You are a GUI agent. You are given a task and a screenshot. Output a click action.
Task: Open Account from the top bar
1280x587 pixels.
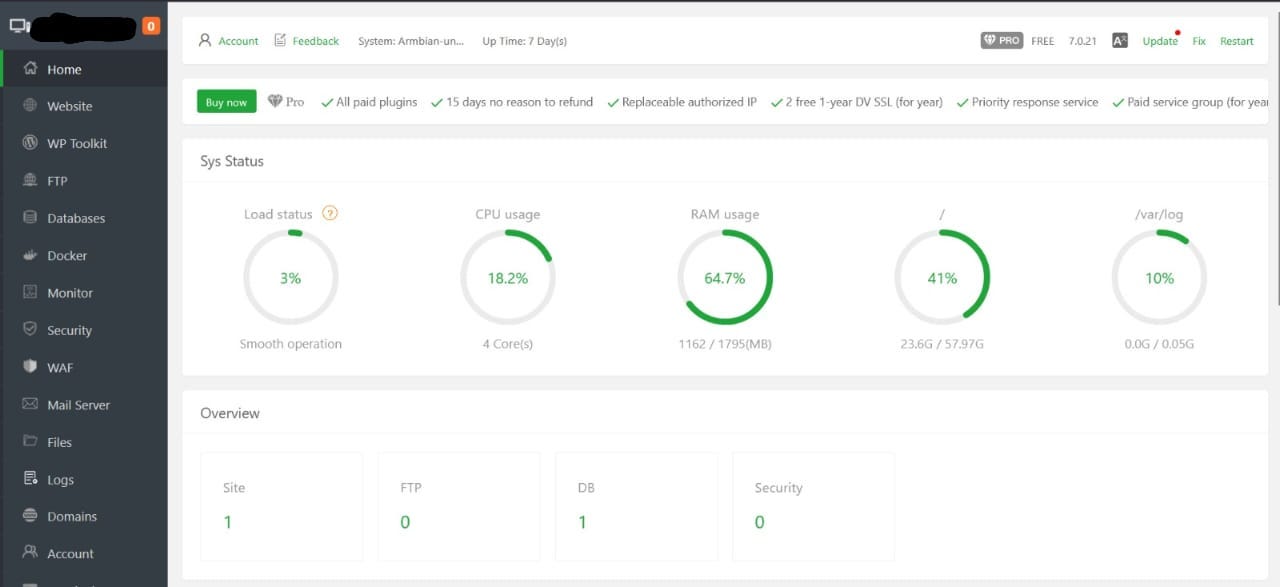coord(236,41)
